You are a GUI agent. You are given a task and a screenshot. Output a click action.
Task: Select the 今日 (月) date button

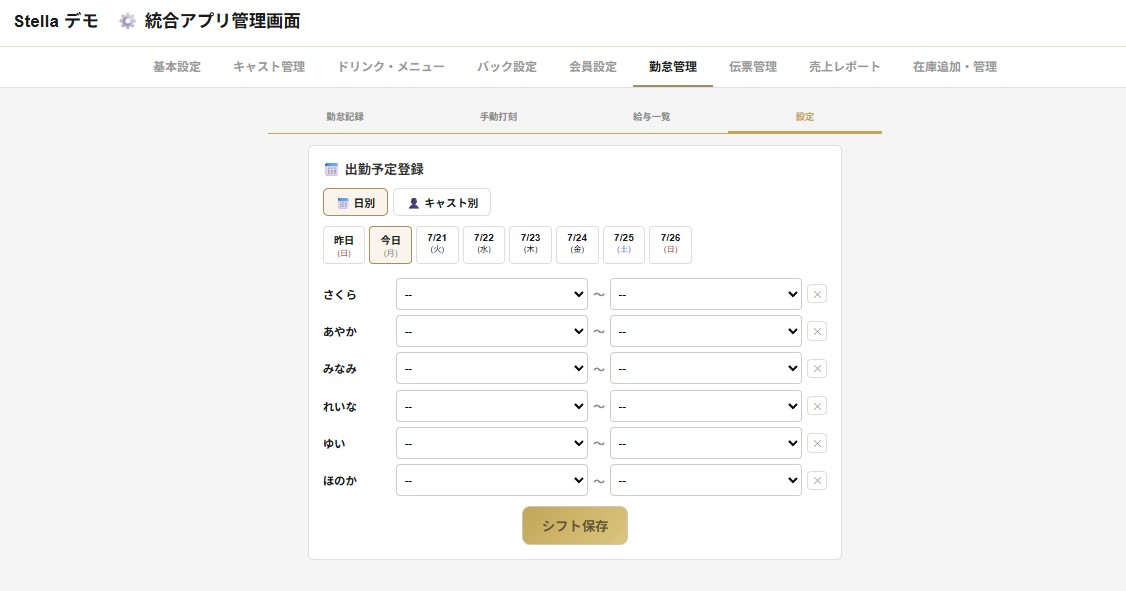click(391, 245)
